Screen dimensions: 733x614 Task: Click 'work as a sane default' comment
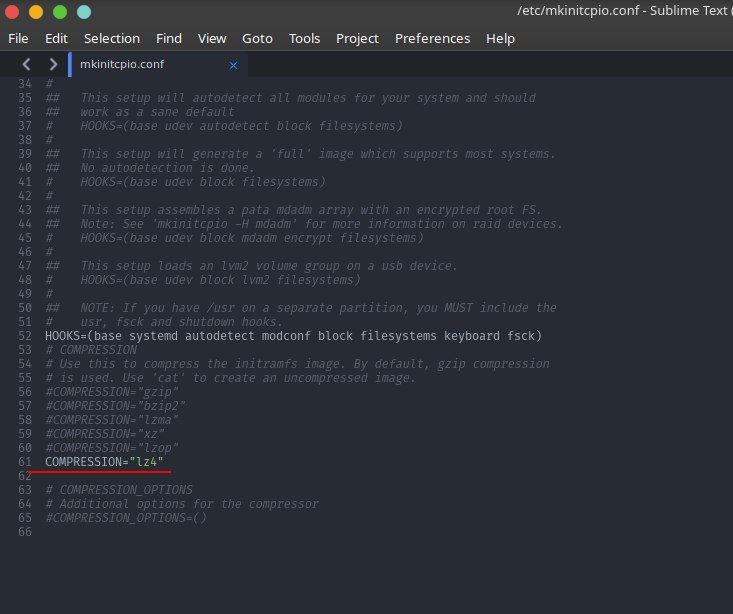click(x=140, y=112)
